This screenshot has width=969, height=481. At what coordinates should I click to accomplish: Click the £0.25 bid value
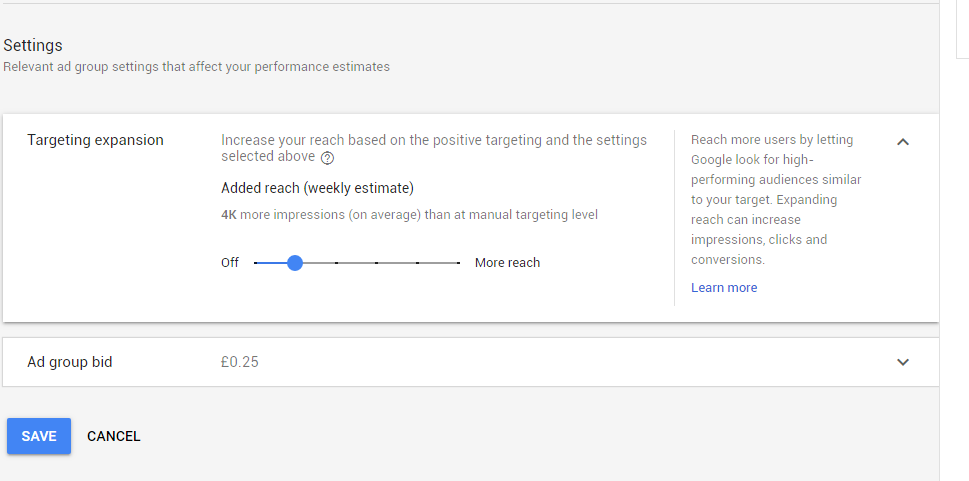coord(240,362)
